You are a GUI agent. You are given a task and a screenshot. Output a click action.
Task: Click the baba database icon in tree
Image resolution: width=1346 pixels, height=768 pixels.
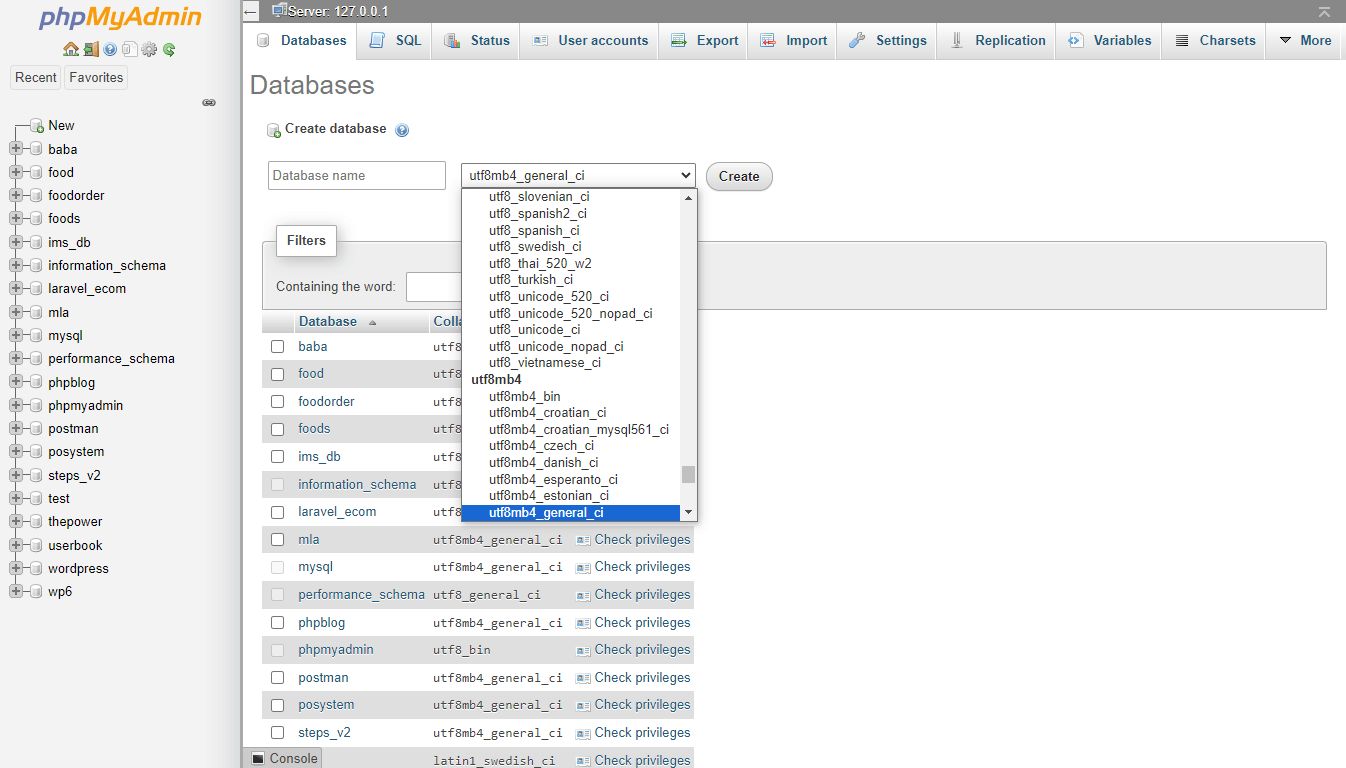[x=37, y=149]
